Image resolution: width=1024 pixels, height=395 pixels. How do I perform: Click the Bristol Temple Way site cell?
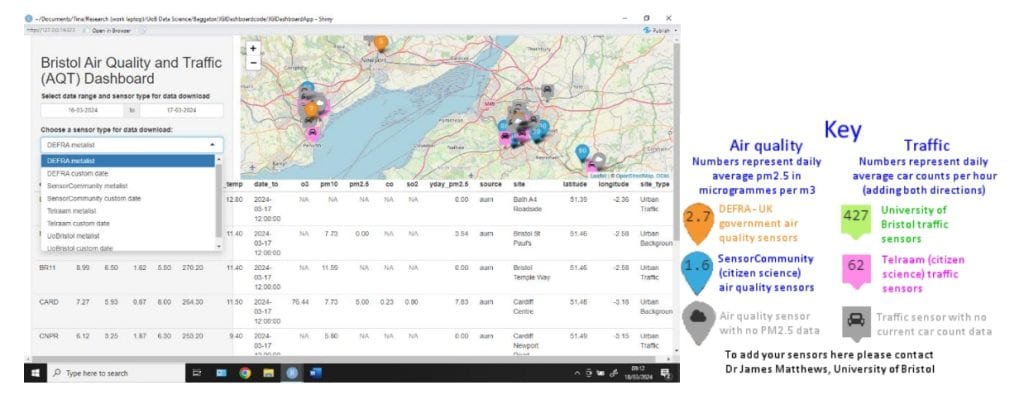[532, 272]
